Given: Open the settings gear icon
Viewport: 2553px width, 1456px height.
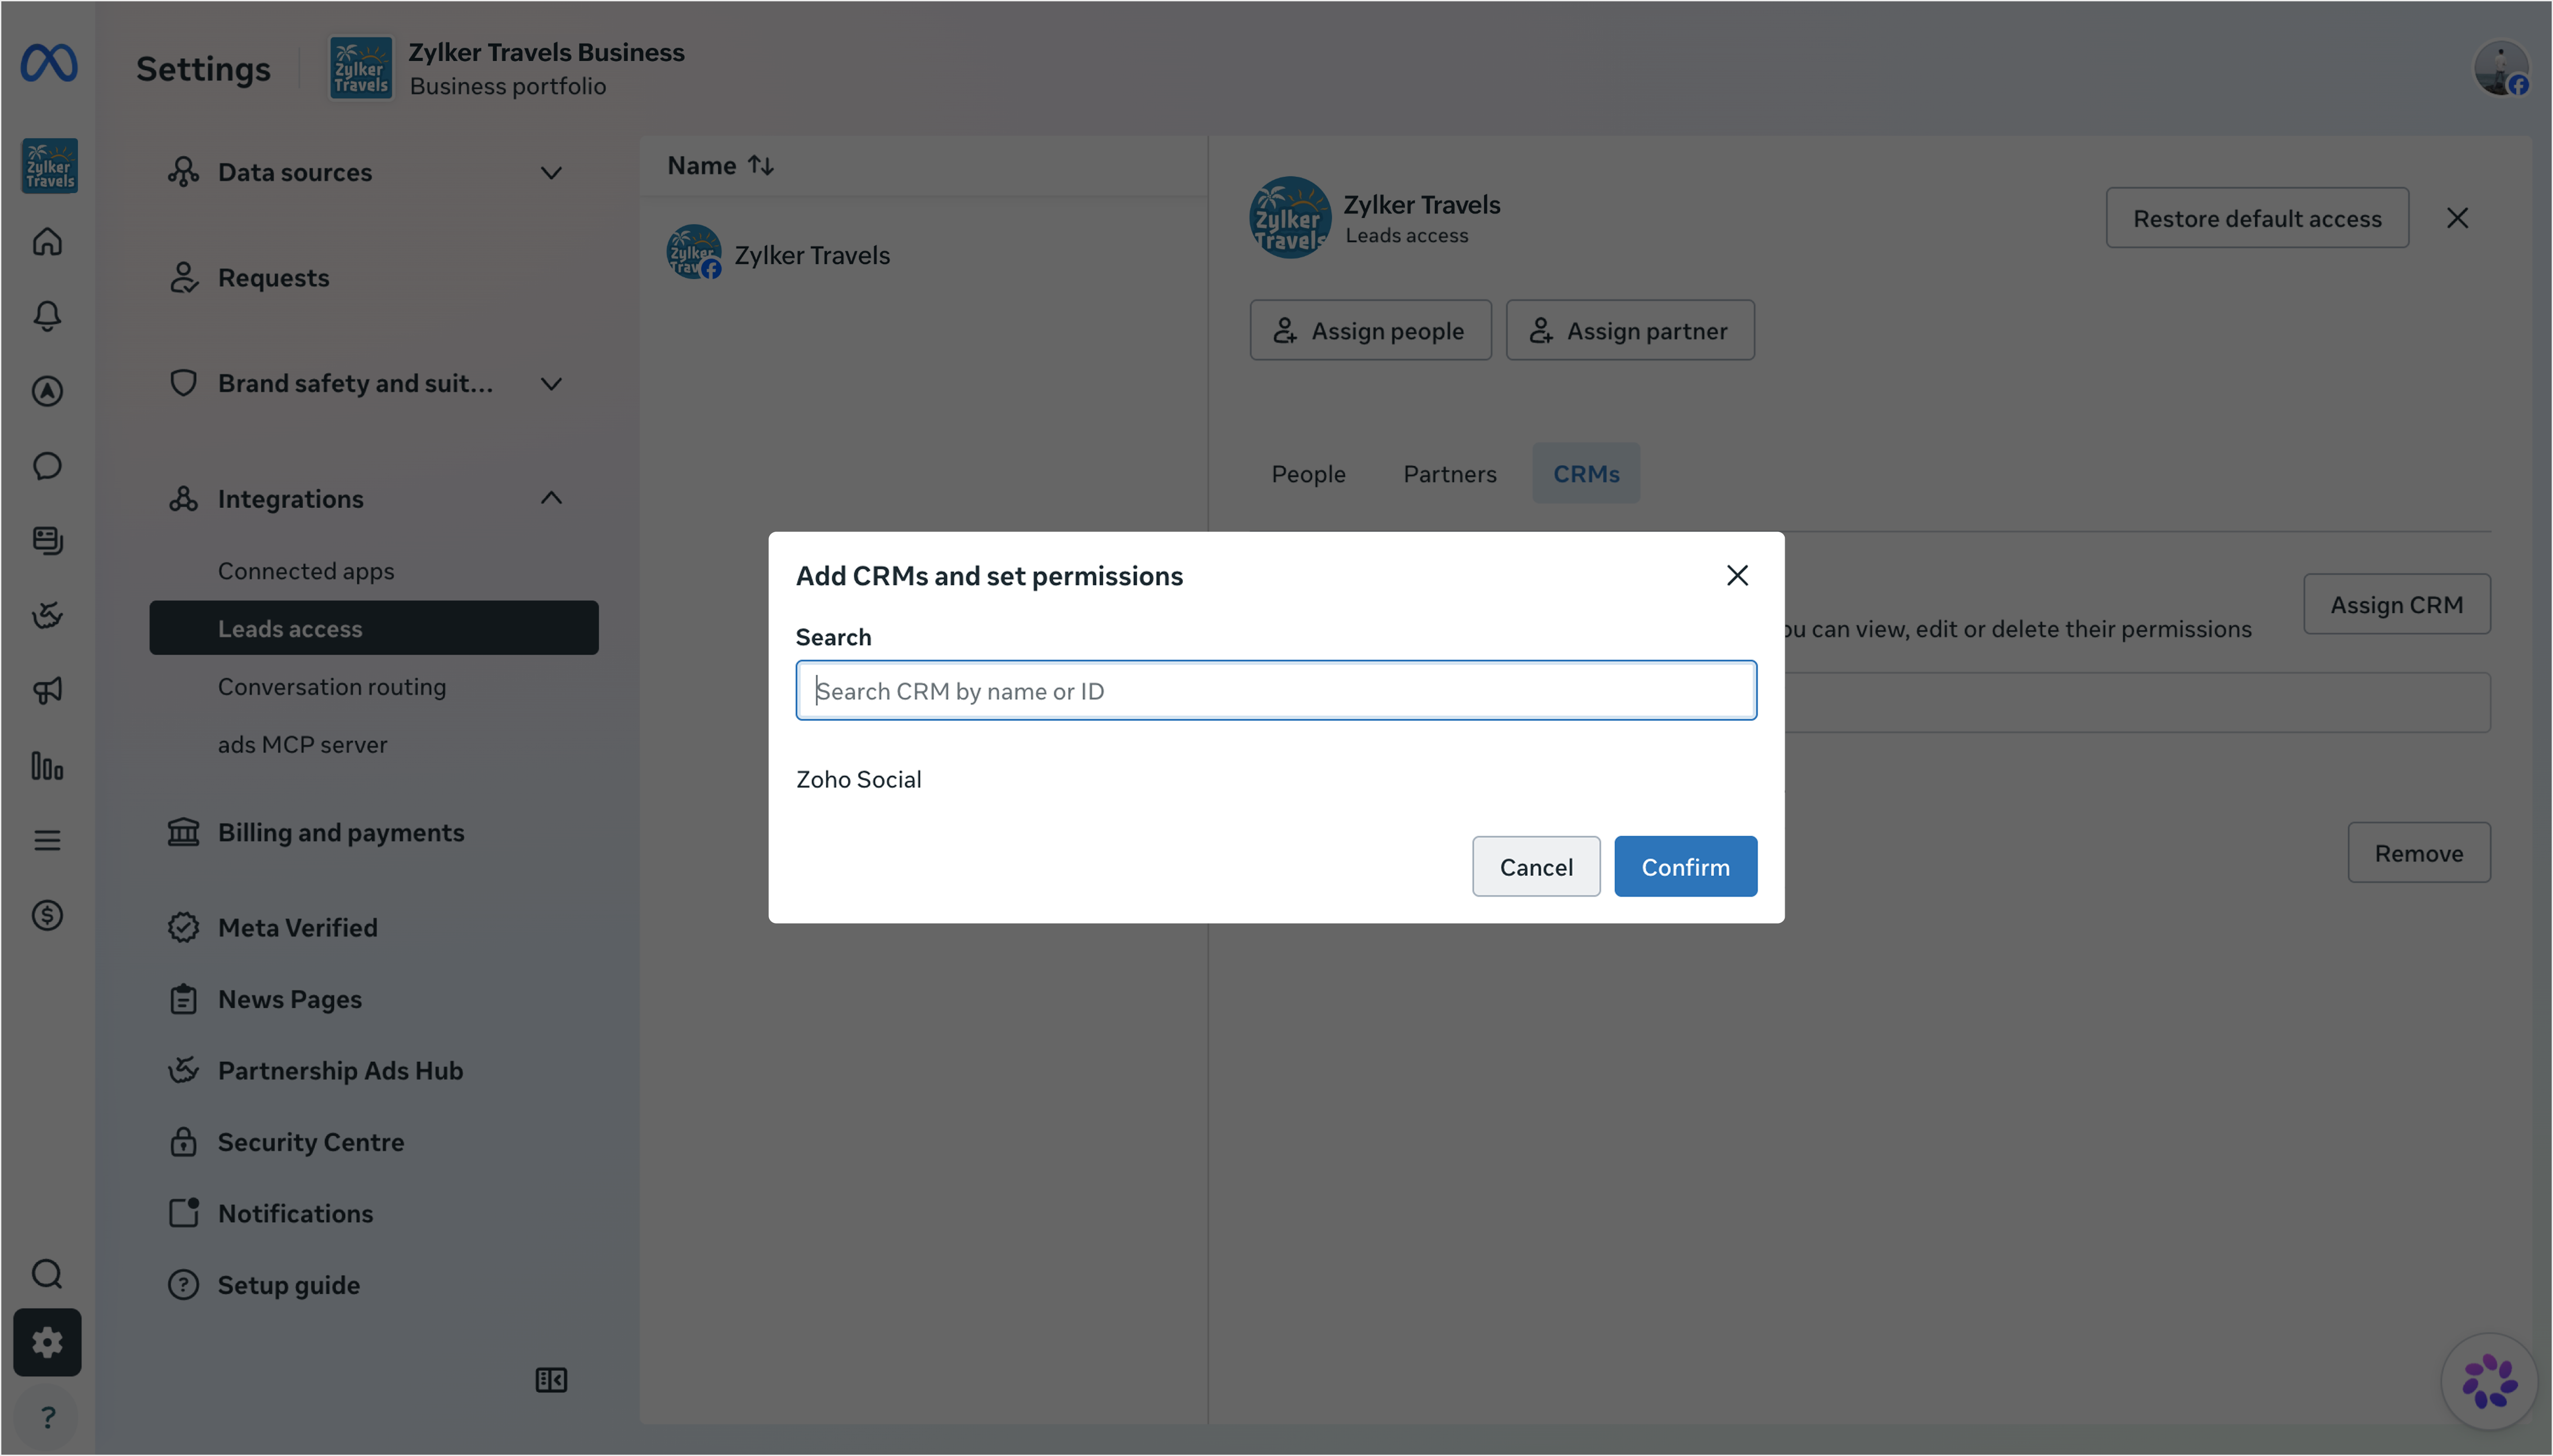Looking at the screenshot, I should pyautogui.click(x=47, y=1343).
